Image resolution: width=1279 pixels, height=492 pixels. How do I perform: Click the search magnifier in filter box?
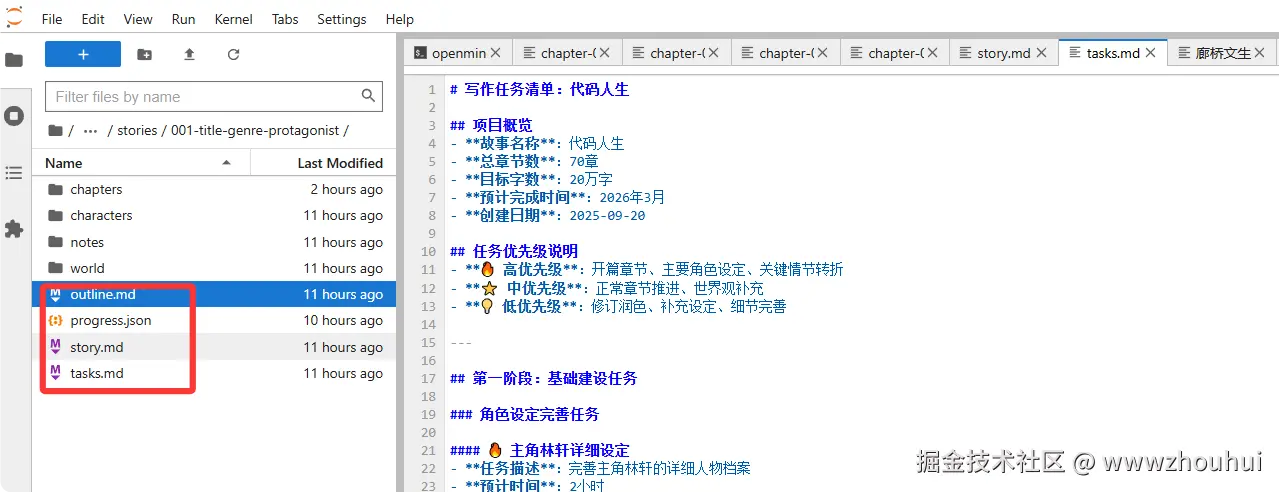[368, 96]
